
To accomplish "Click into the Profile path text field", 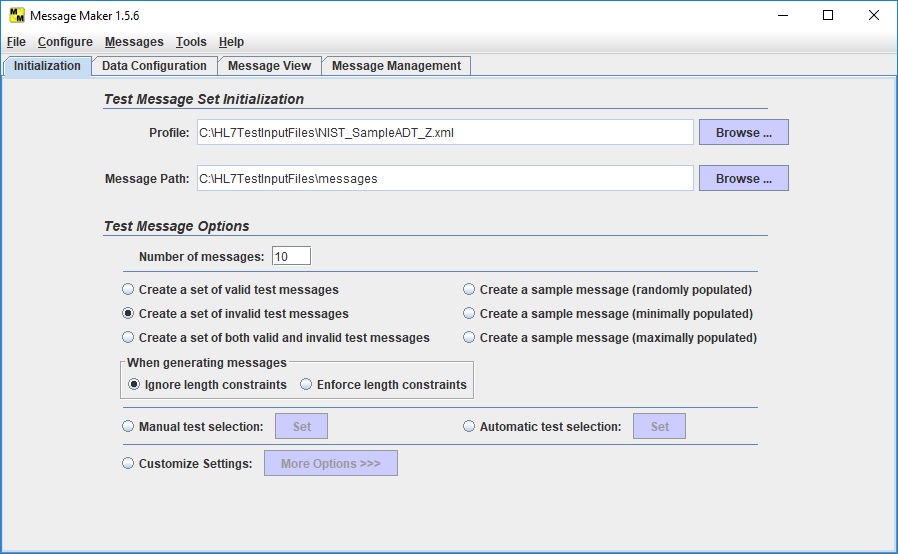I will 443,132.
